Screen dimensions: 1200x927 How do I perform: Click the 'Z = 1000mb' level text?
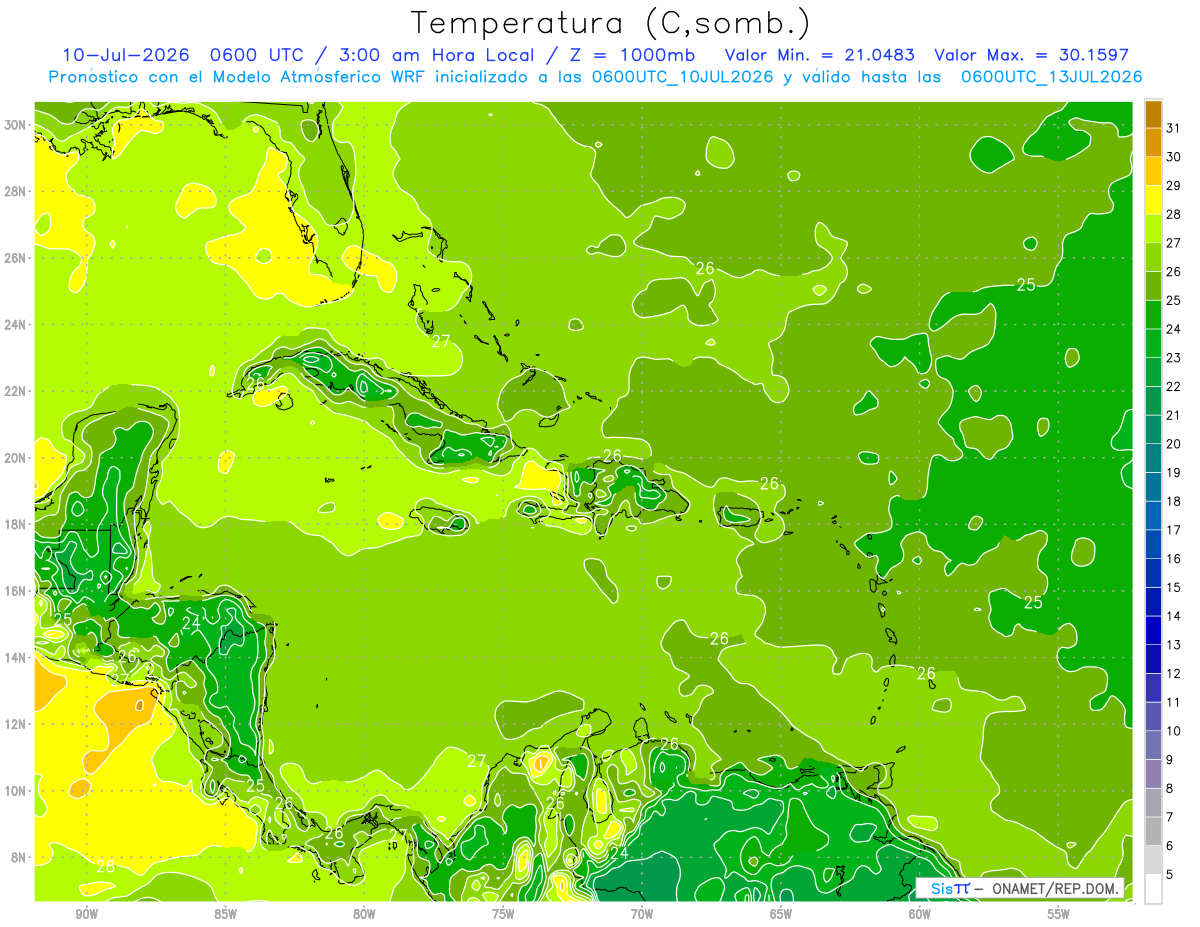pyautogui.click(x=633, y=55)
